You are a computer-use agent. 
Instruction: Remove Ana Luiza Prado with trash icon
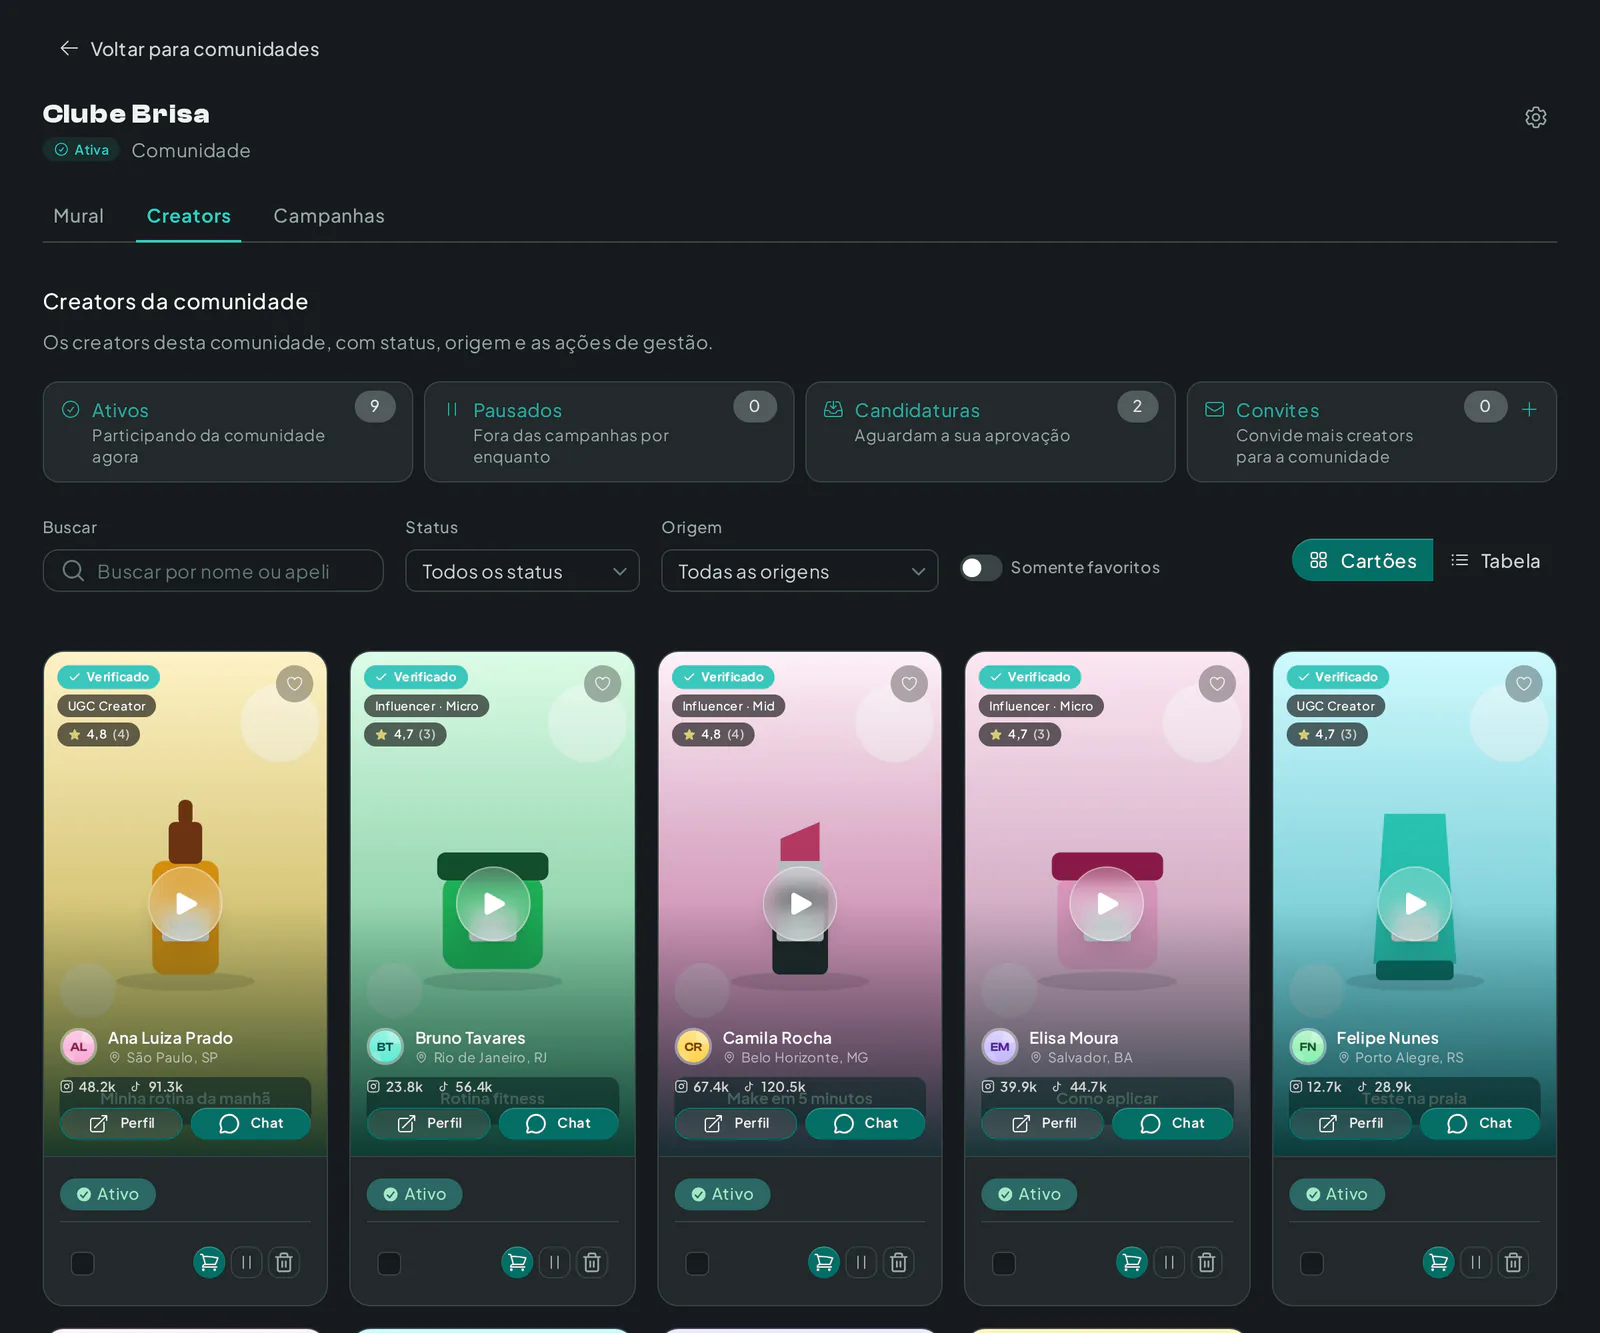284,1262
